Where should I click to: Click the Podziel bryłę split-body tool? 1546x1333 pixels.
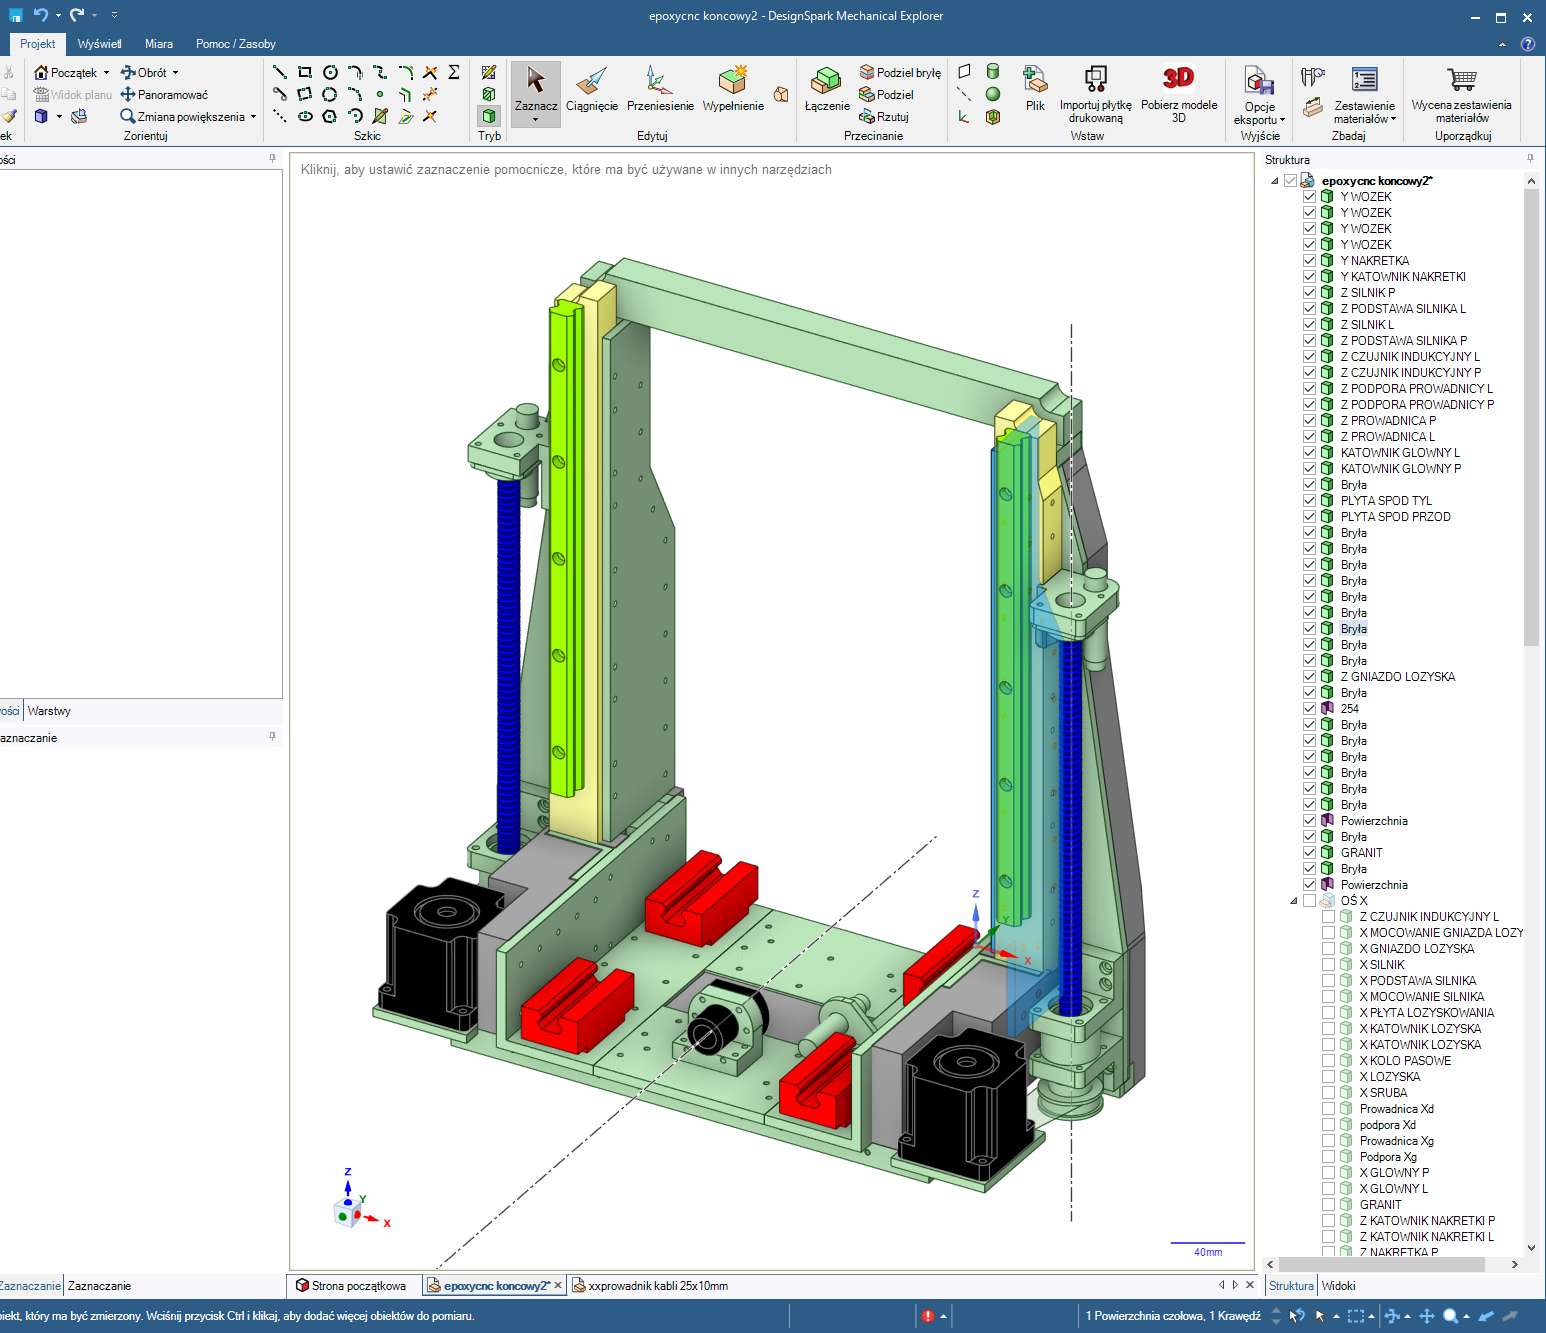coord(900,72)
